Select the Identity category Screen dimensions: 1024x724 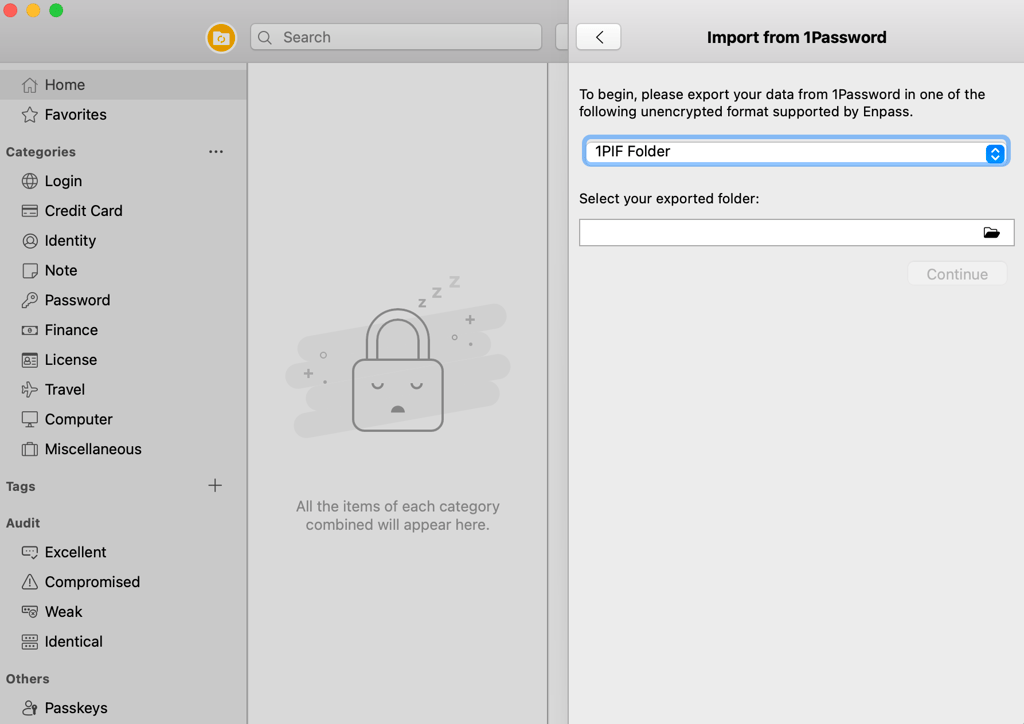tap(123, 241)
